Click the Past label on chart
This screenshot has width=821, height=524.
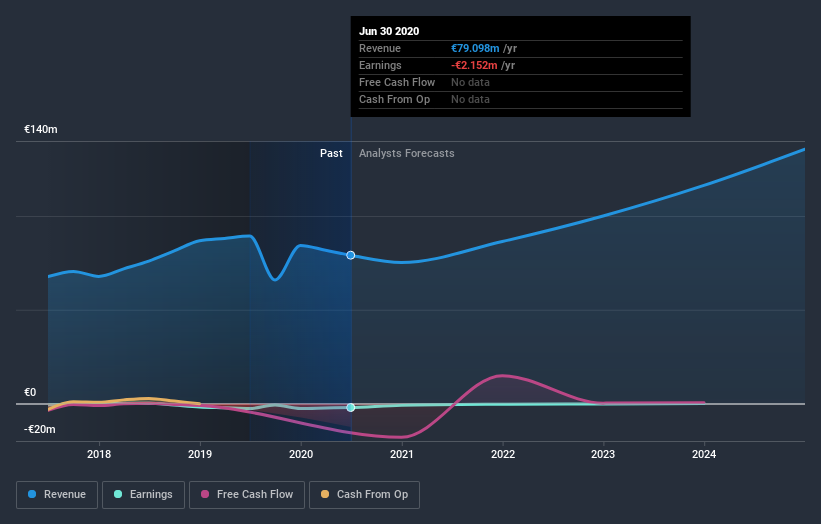click(331, 153)
